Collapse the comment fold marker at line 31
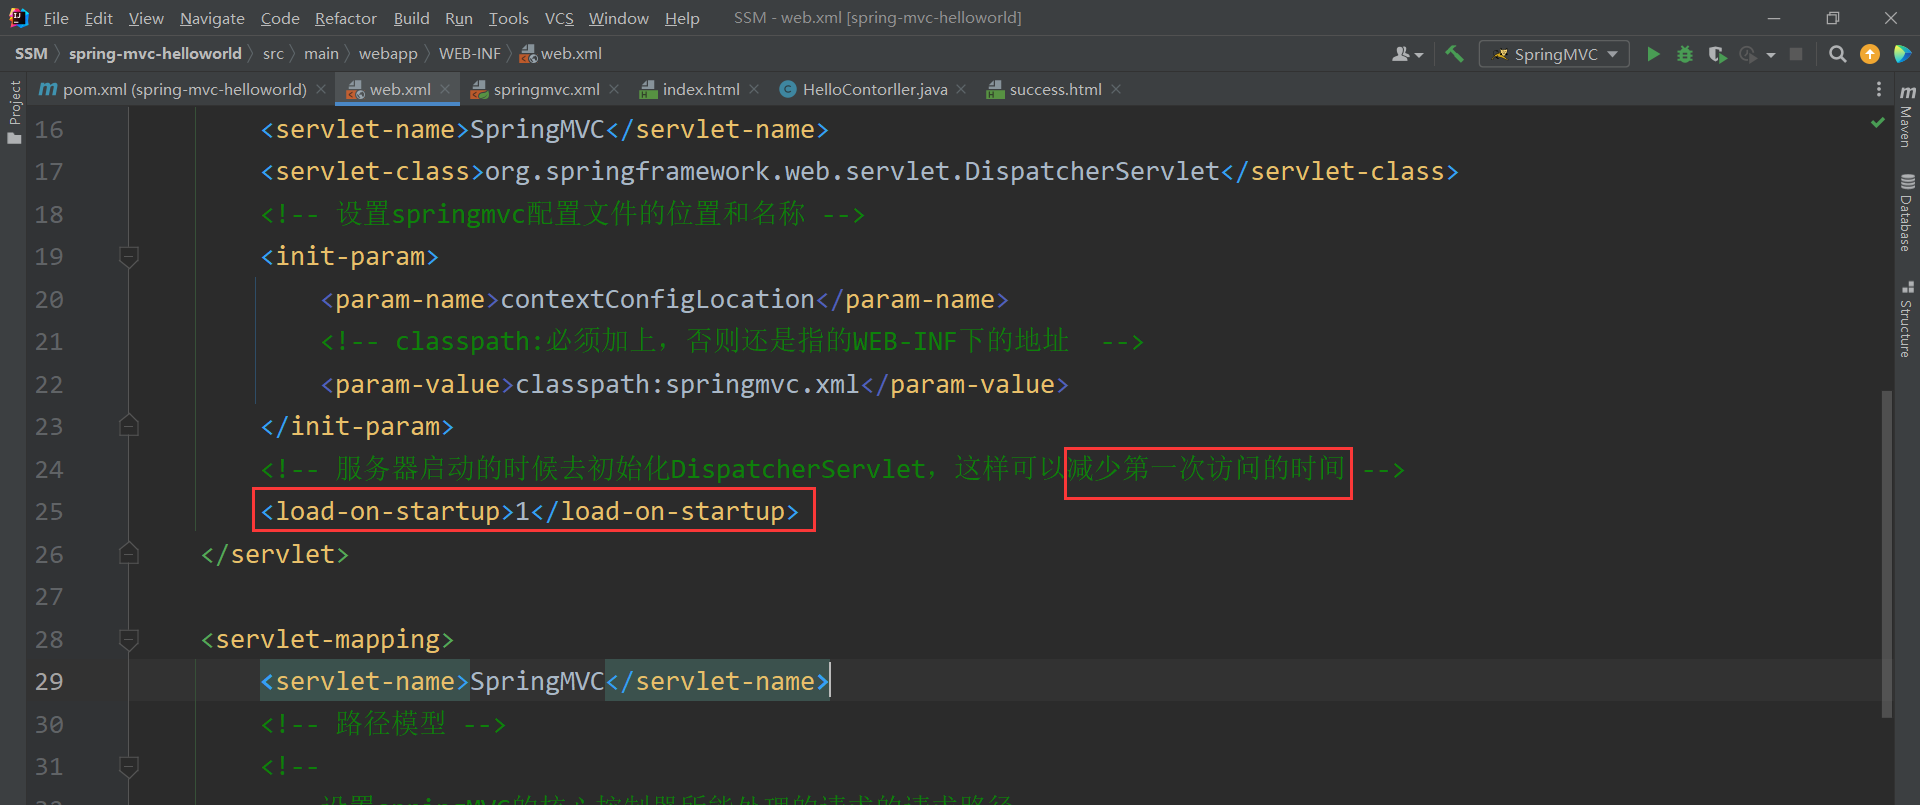The width and height of the screenshot is (1920, 805). (128, 767)
